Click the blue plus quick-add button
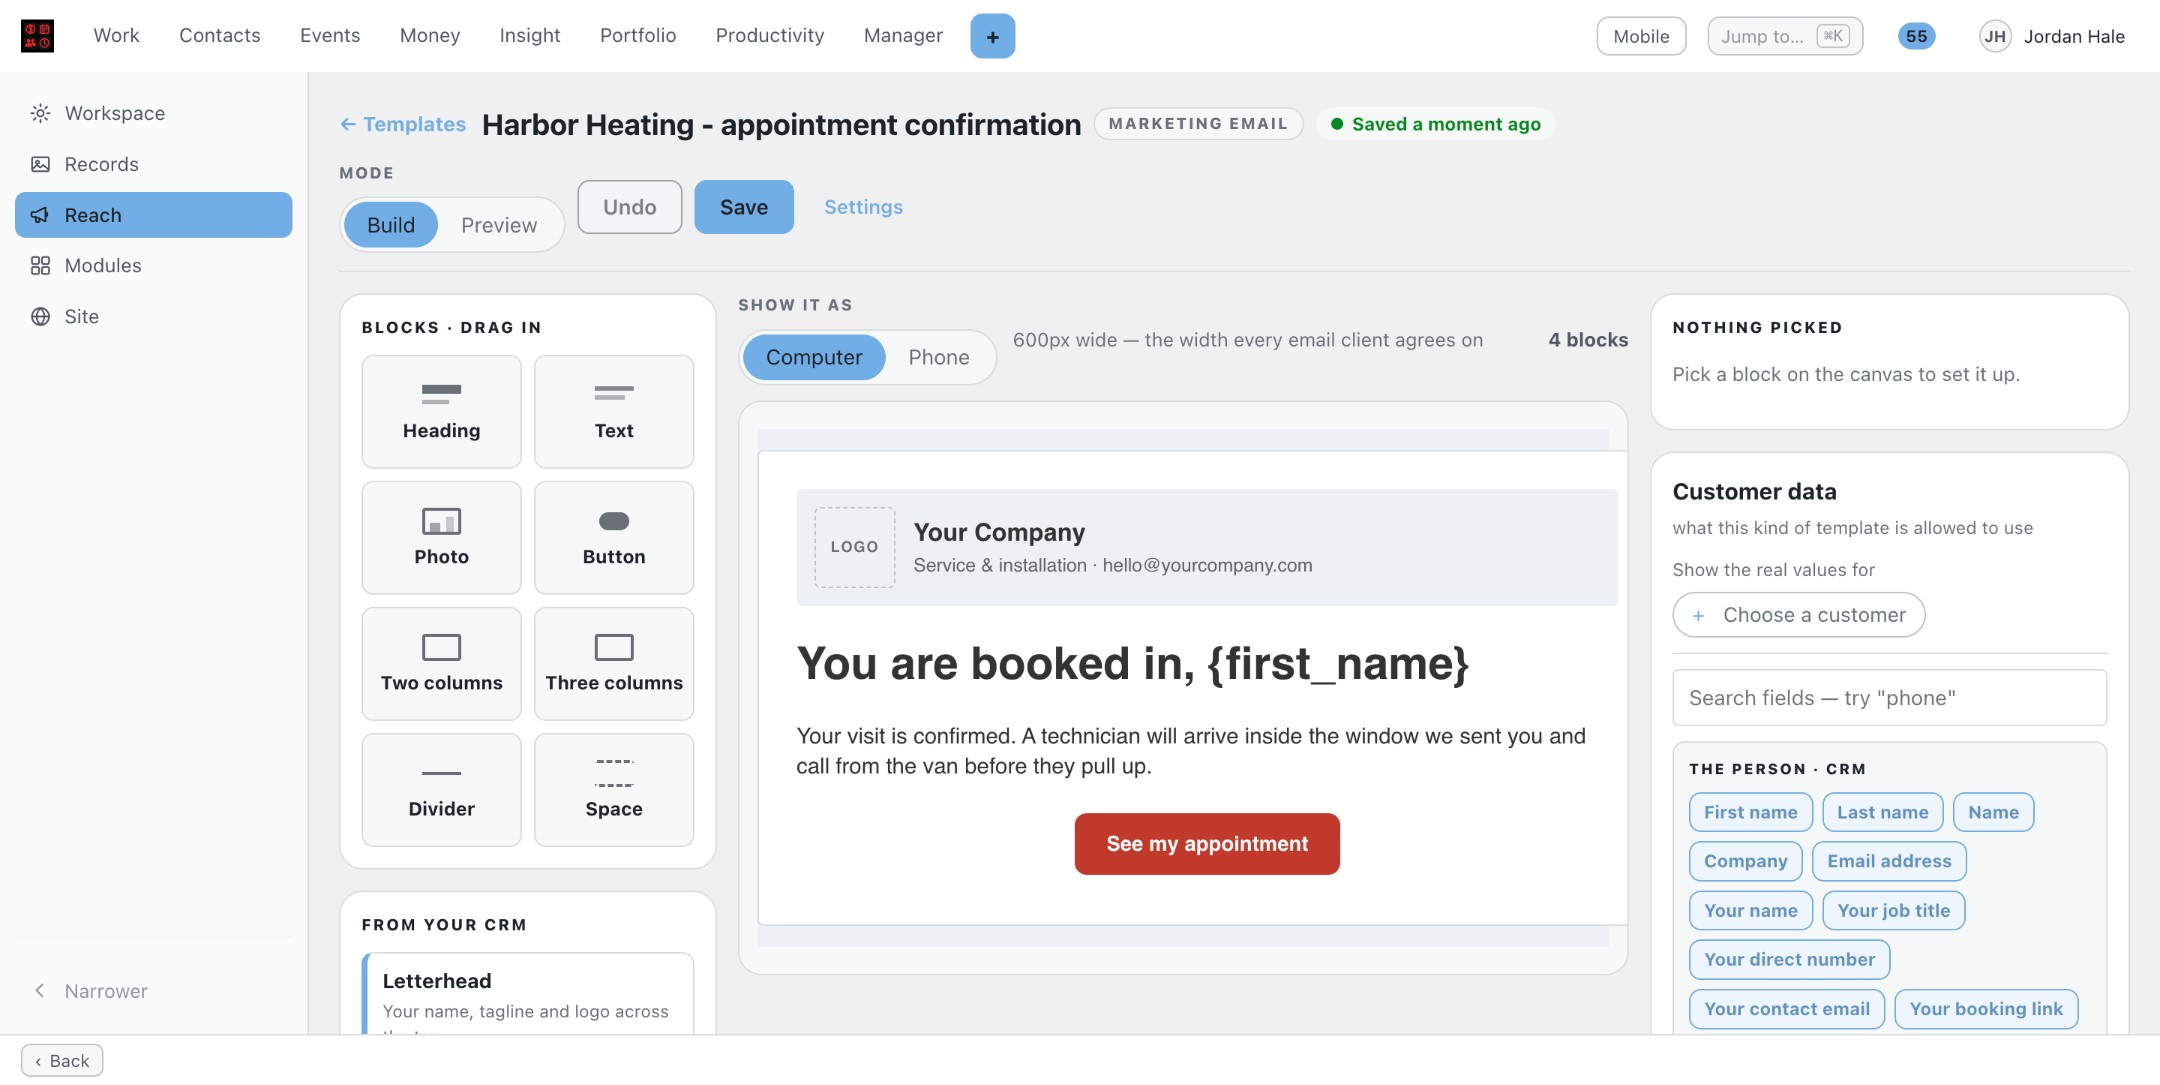2160x1085 pixels. tap(992, 36)
